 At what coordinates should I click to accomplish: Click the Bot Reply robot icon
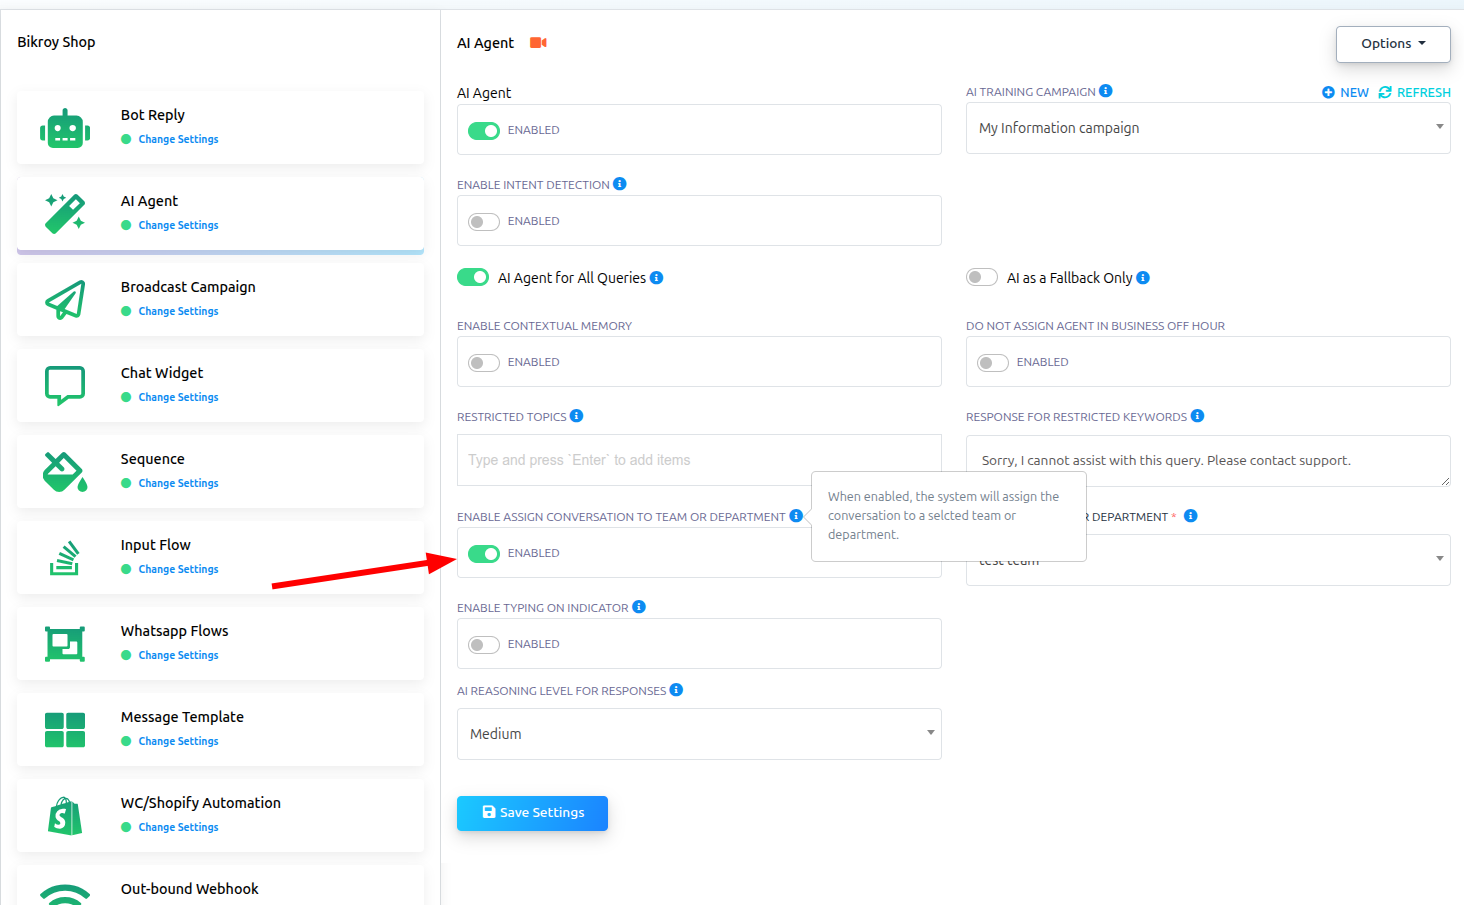click(x=65, y=129)
